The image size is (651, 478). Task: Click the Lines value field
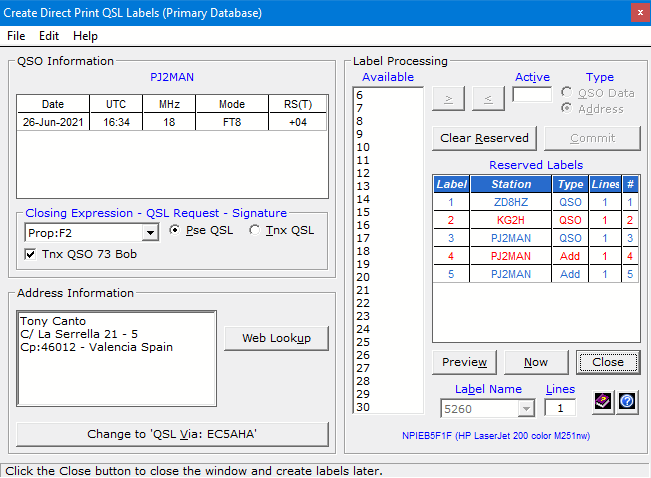[560, 408]
